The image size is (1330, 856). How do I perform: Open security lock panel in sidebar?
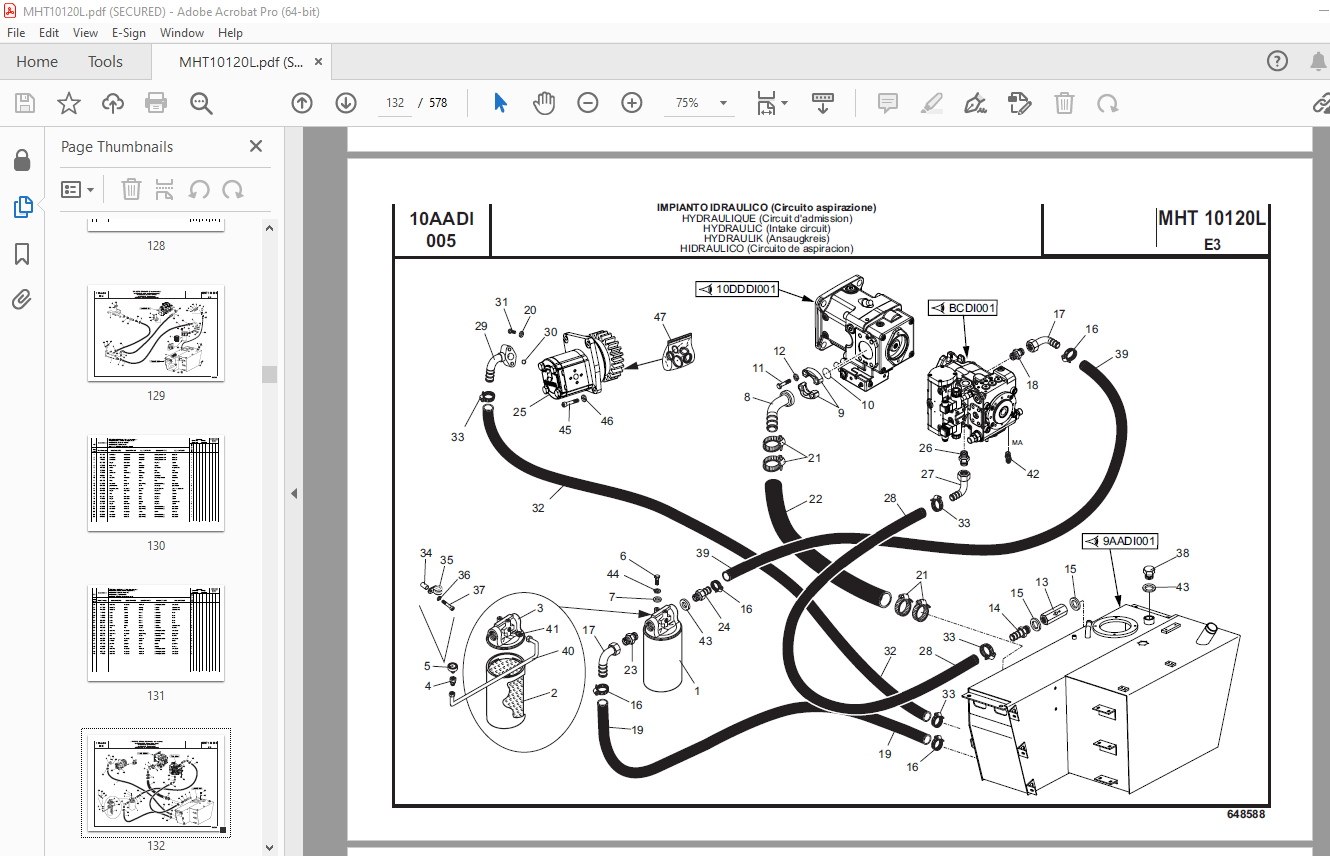click(22, 160)
